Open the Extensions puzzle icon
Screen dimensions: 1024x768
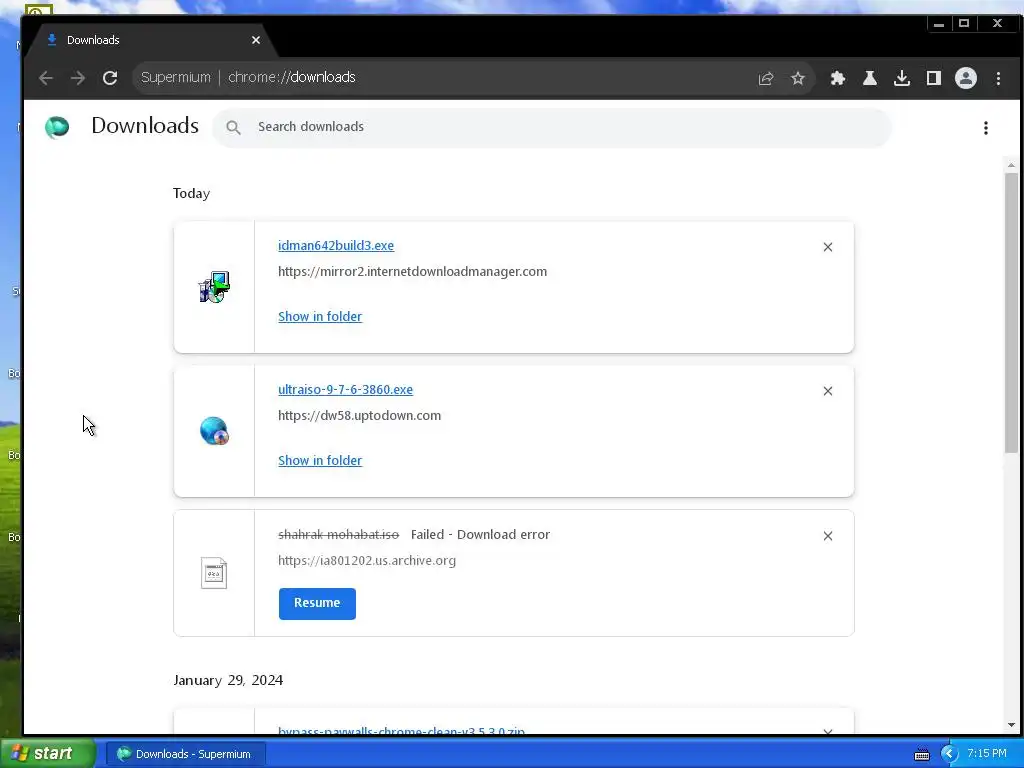click(x=837, y=78)
